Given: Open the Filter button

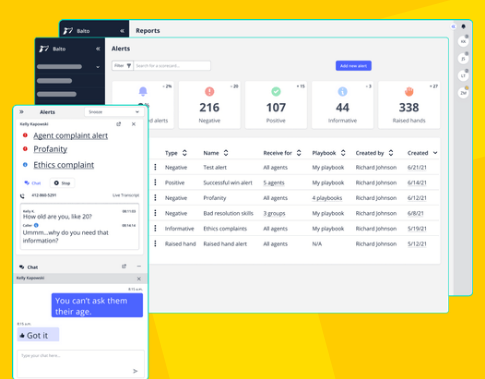Looking at the screenshot, I should pos(122,66).
